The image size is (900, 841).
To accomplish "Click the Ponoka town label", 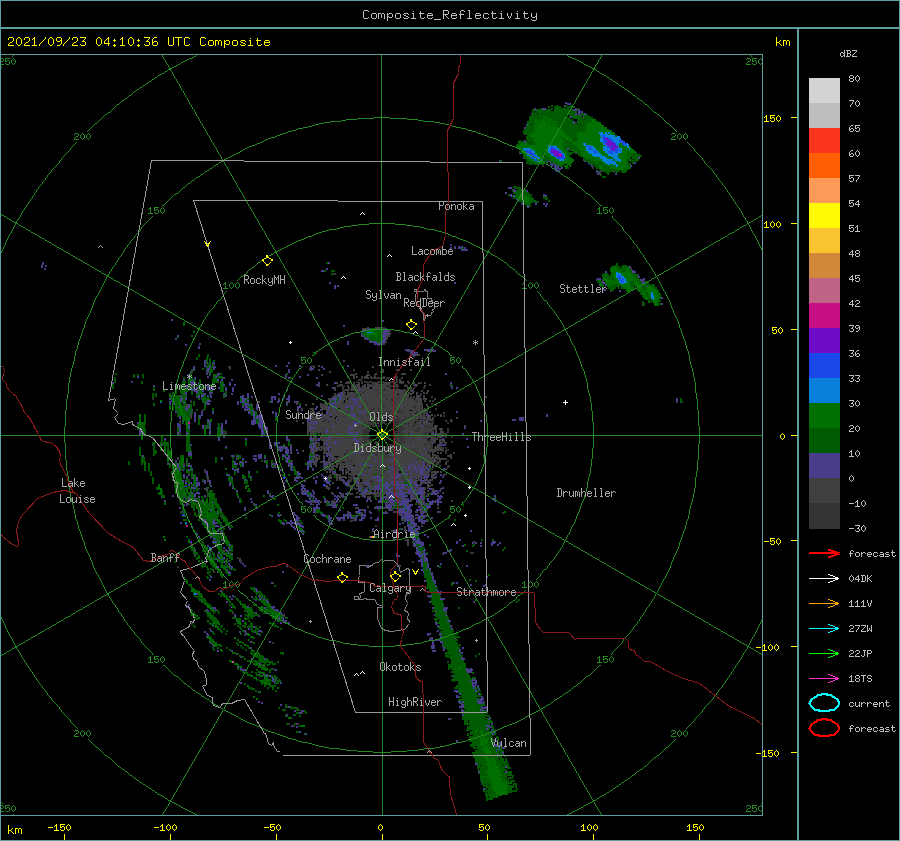I will (456, 206).
